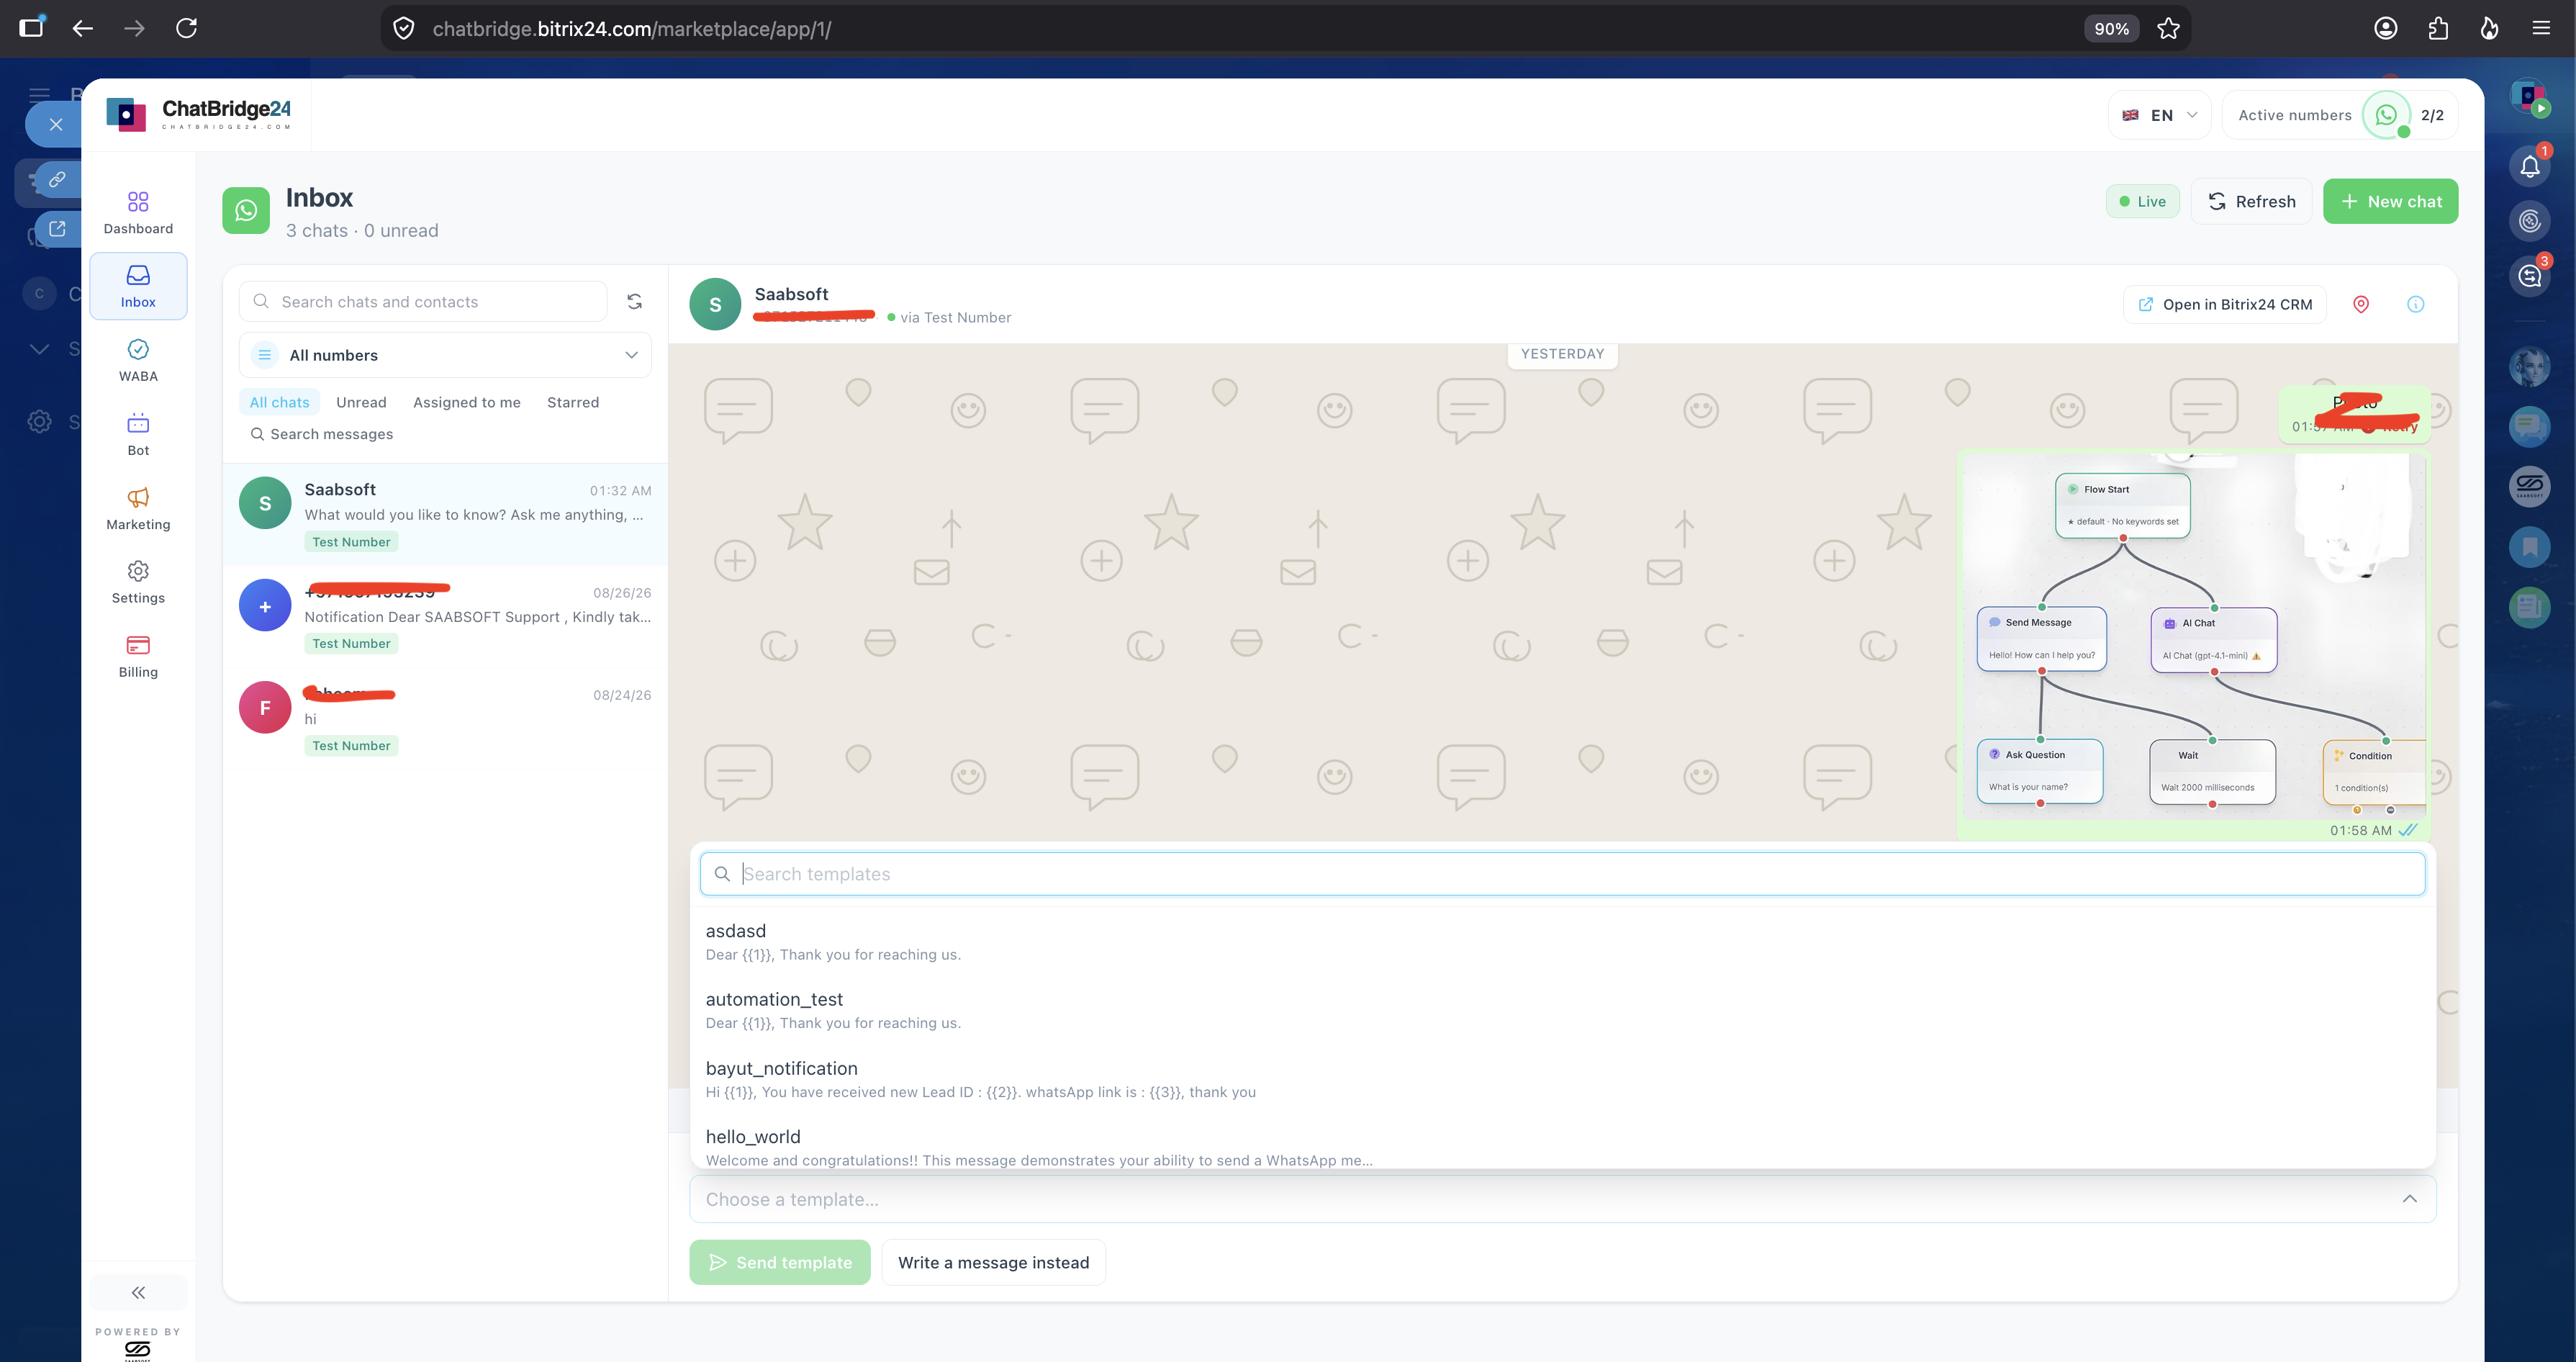The width and height of the screenshot is (2576, 1362).
Task: Toggle the Live status indicator
Action: click(2142, 201)
